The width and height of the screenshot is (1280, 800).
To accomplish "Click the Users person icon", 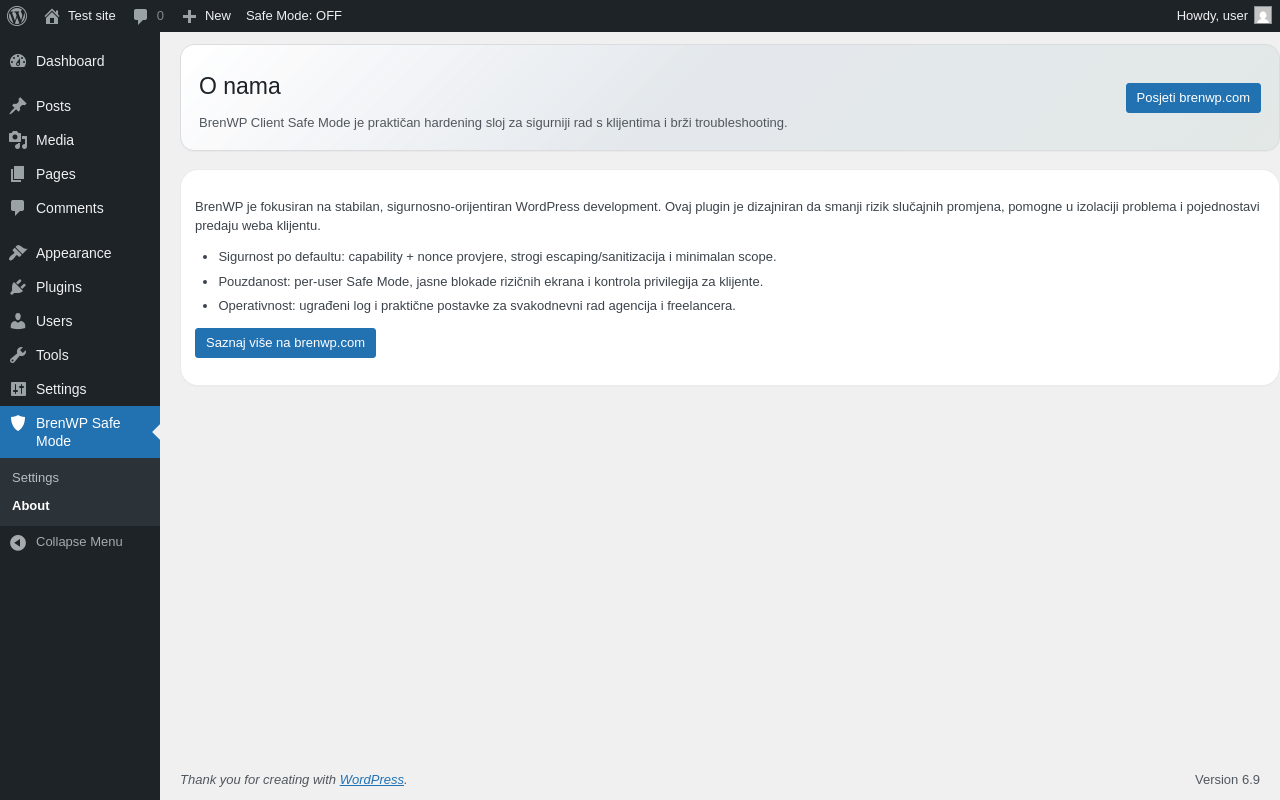I will click(18, 321).
